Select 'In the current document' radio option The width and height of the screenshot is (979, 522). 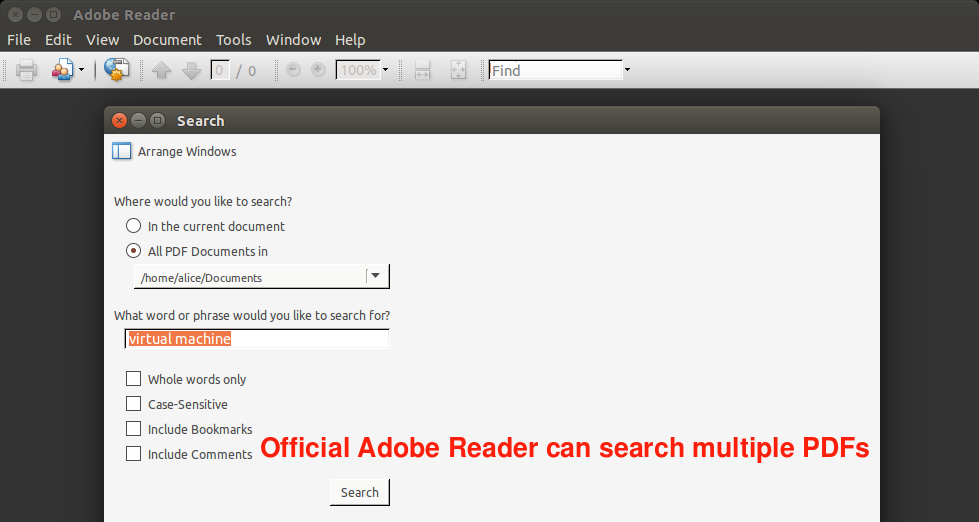point(133,226)
